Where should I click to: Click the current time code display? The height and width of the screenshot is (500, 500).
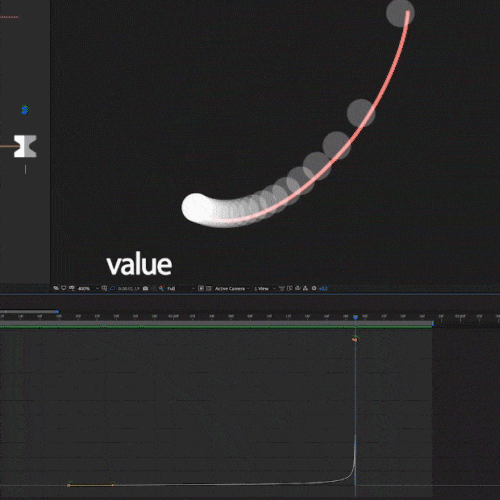[129, 289]
